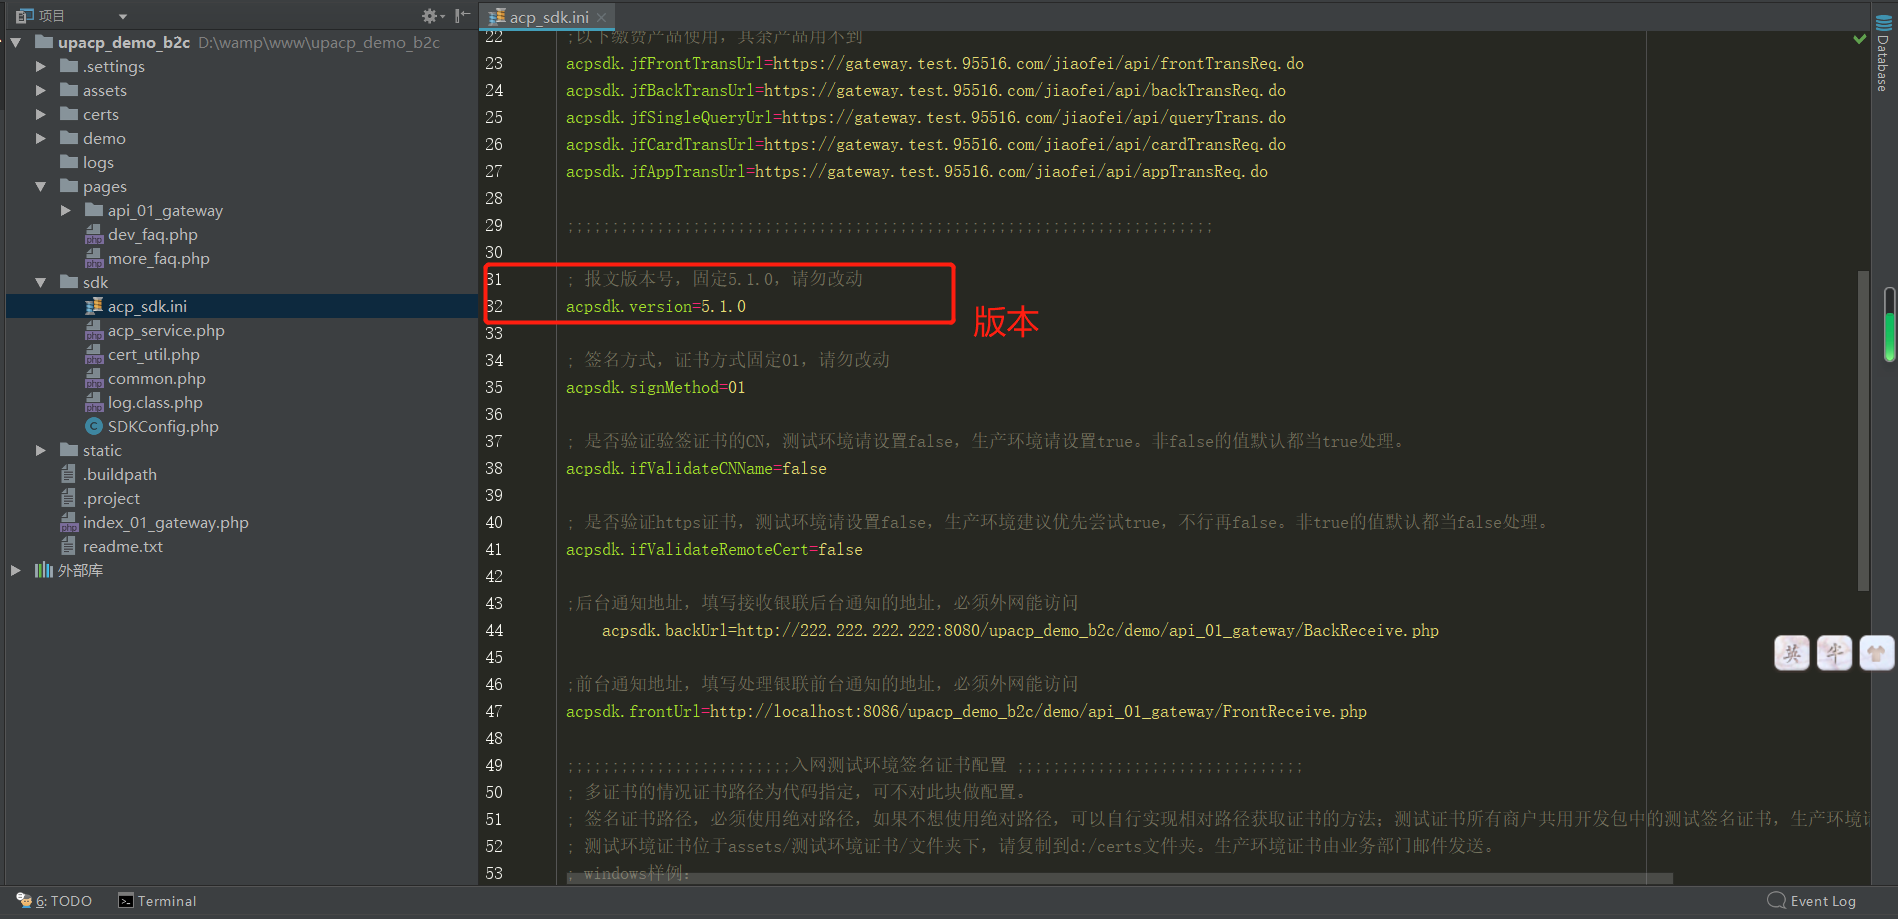Open .project file
The width and height of the screenshot is (1898, 919).
[x=111, y=499]
